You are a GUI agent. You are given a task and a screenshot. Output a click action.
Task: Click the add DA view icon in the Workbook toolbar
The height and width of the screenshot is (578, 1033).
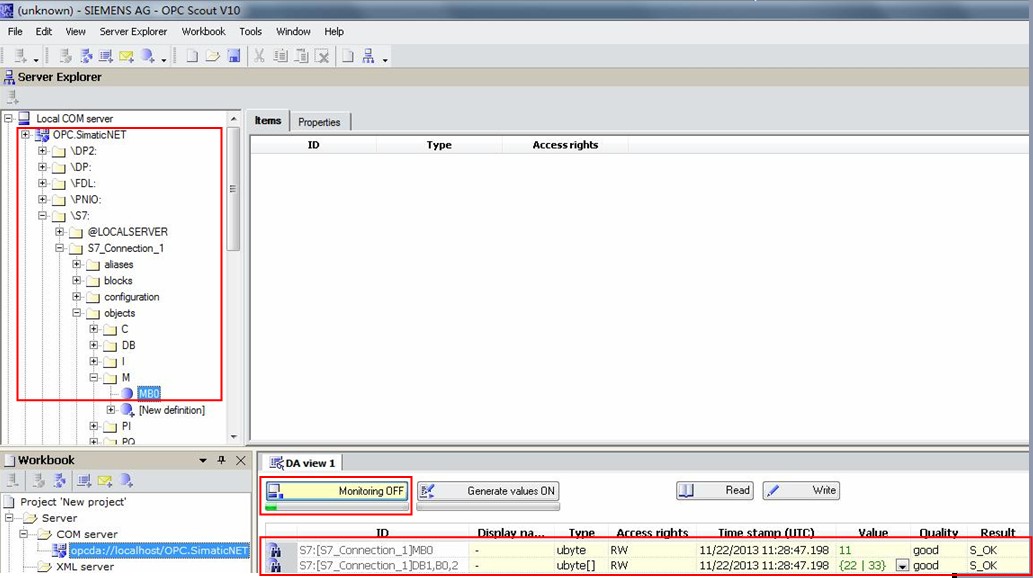(84, 480)
